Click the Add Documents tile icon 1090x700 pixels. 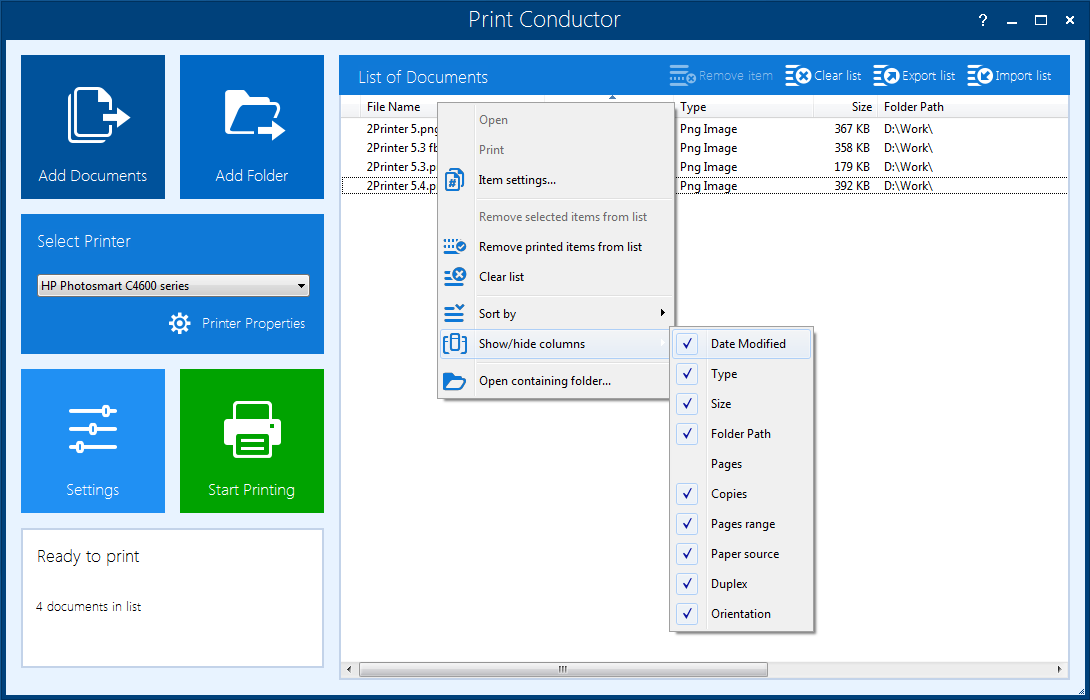click(97, 117)
